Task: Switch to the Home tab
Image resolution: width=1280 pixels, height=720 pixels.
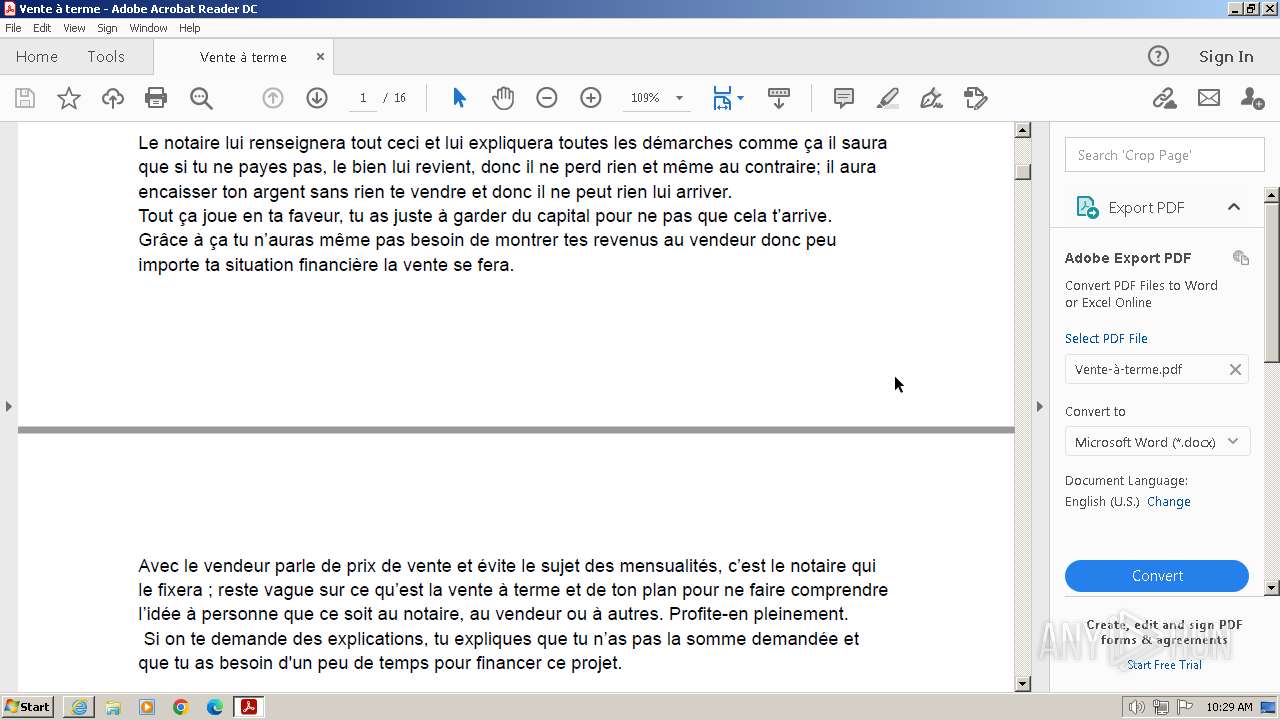Action: point(37,57)
